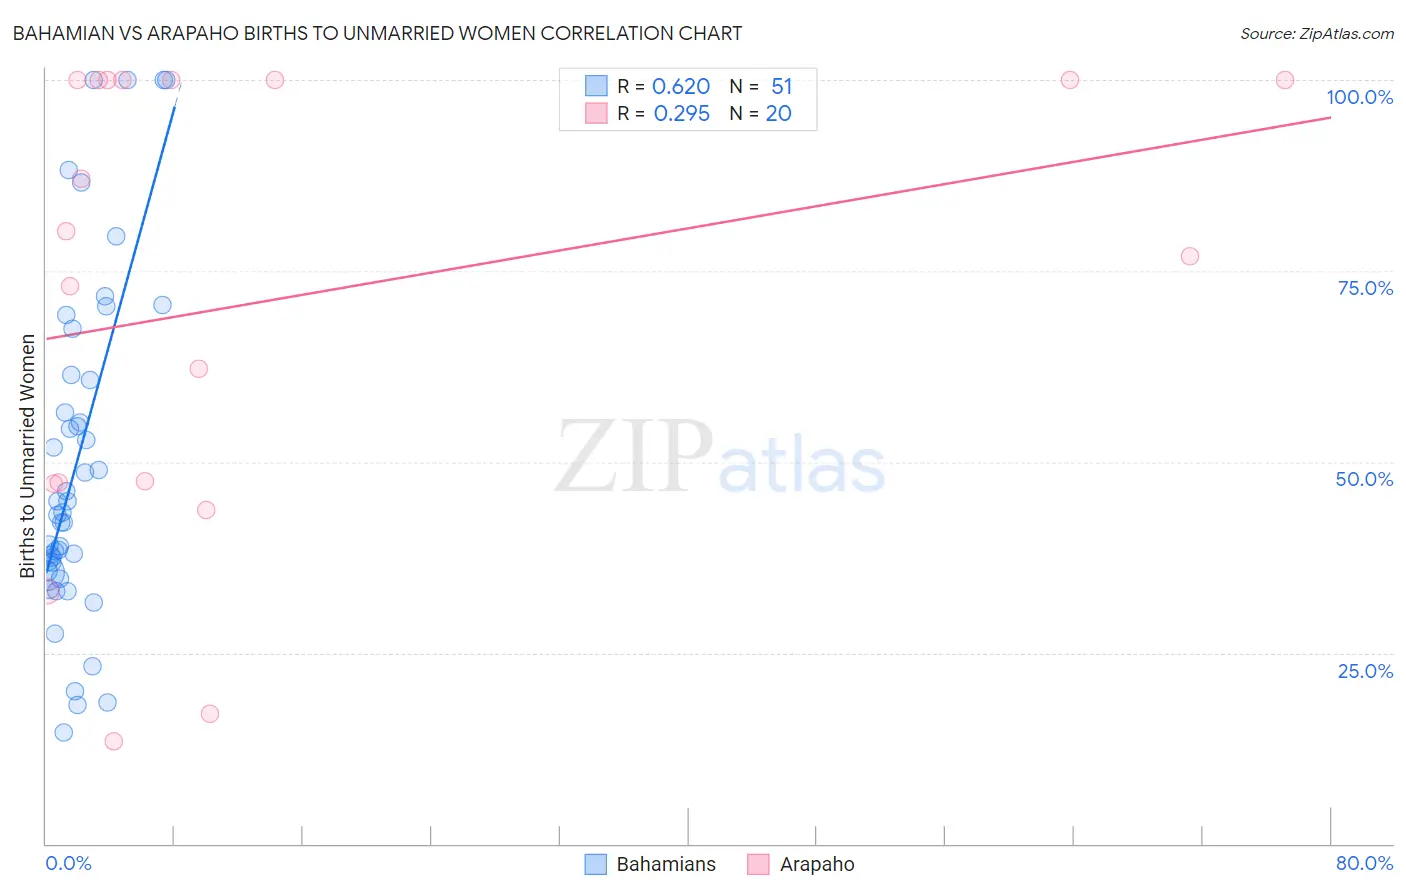Image resolution: width=1406 pixels, height=892 pixels.
Task: Select the lowest pink Arapaho data point
Action: pyautogui.click(x=114, y=741)
